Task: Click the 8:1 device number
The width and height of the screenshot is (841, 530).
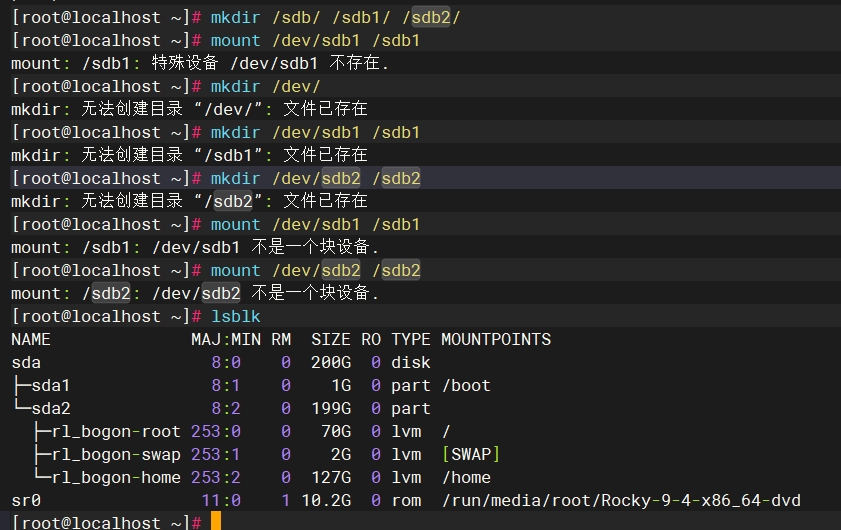Action: pyautogui.click(x=226, y=386)
